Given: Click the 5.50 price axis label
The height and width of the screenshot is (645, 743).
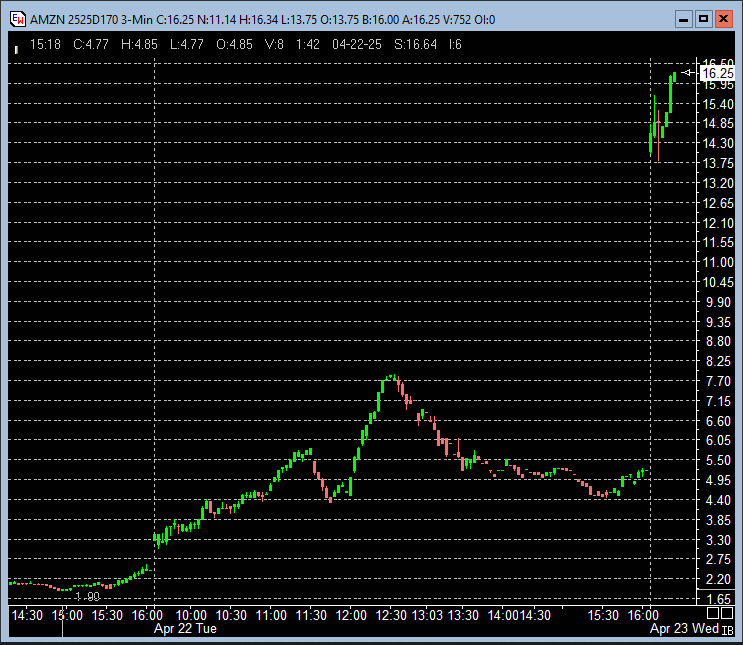Looking at the screenshot, I should coord(718,461).
